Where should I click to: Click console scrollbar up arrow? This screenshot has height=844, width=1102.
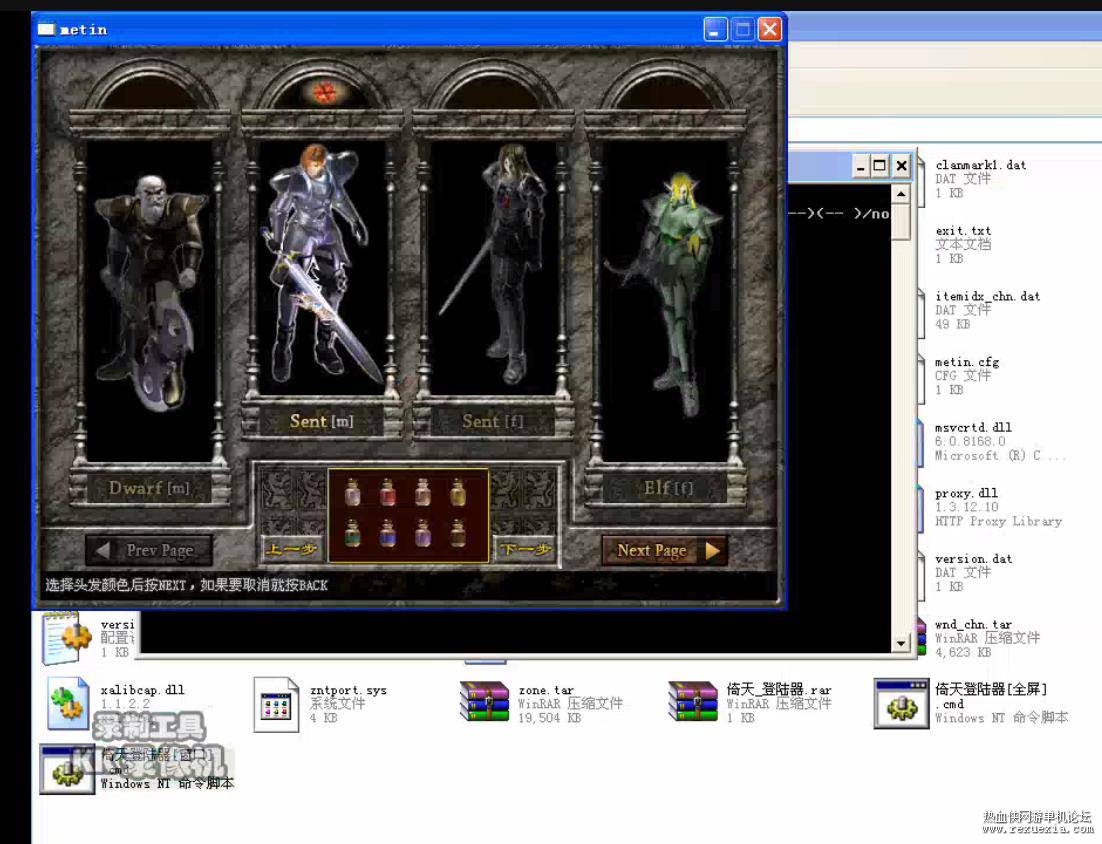tap(901, 193)
